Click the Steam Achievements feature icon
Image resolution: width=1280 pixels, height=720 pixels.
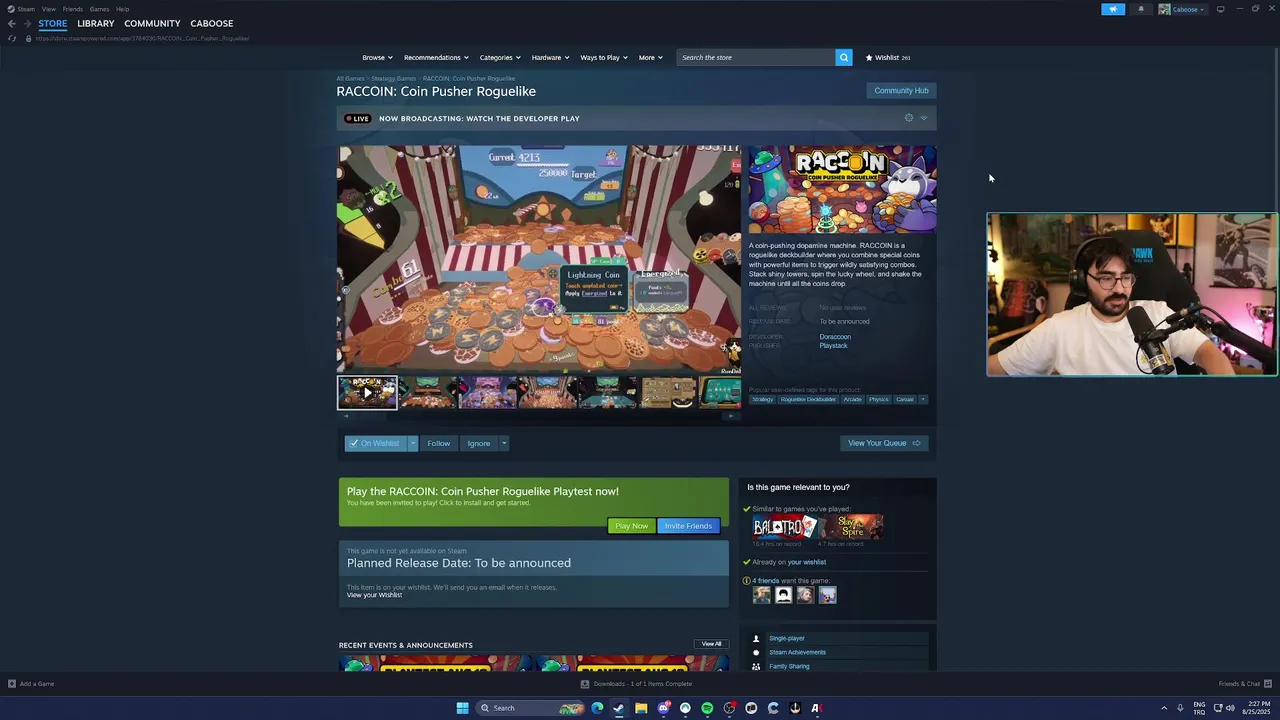756,652
